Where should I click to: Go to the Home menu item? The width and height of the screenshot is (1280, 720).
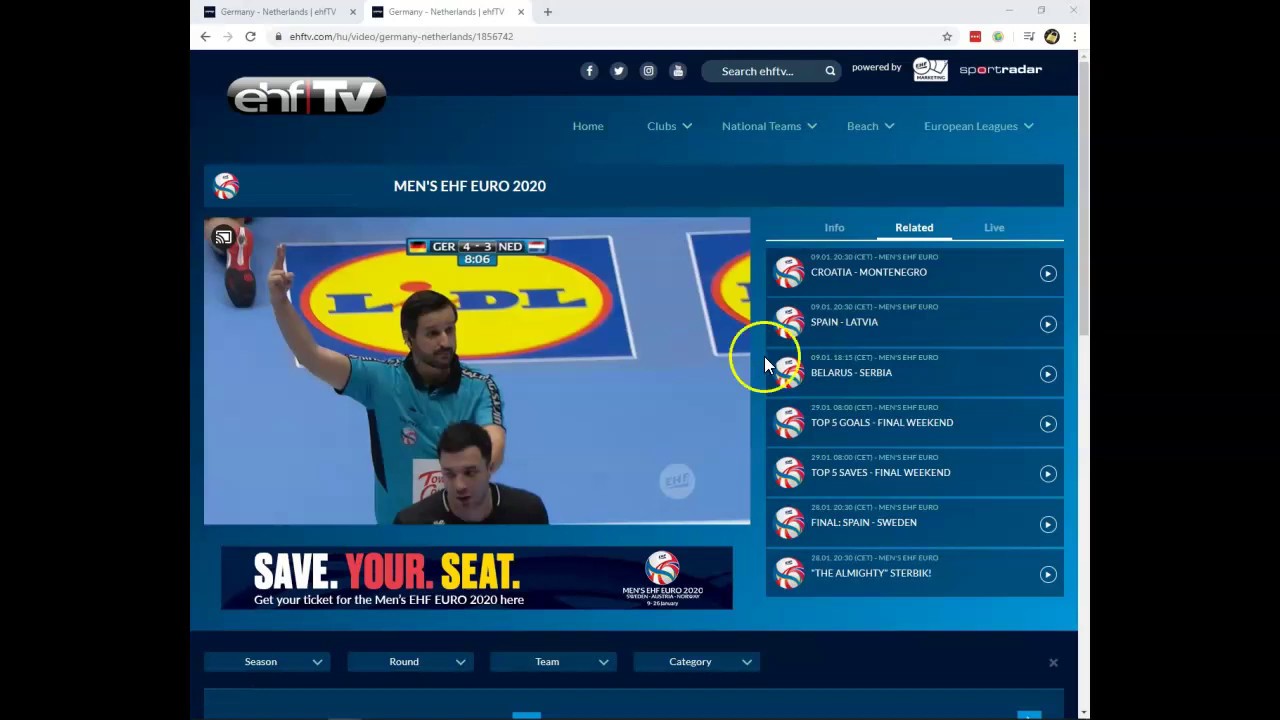click(x=588, y=126)
